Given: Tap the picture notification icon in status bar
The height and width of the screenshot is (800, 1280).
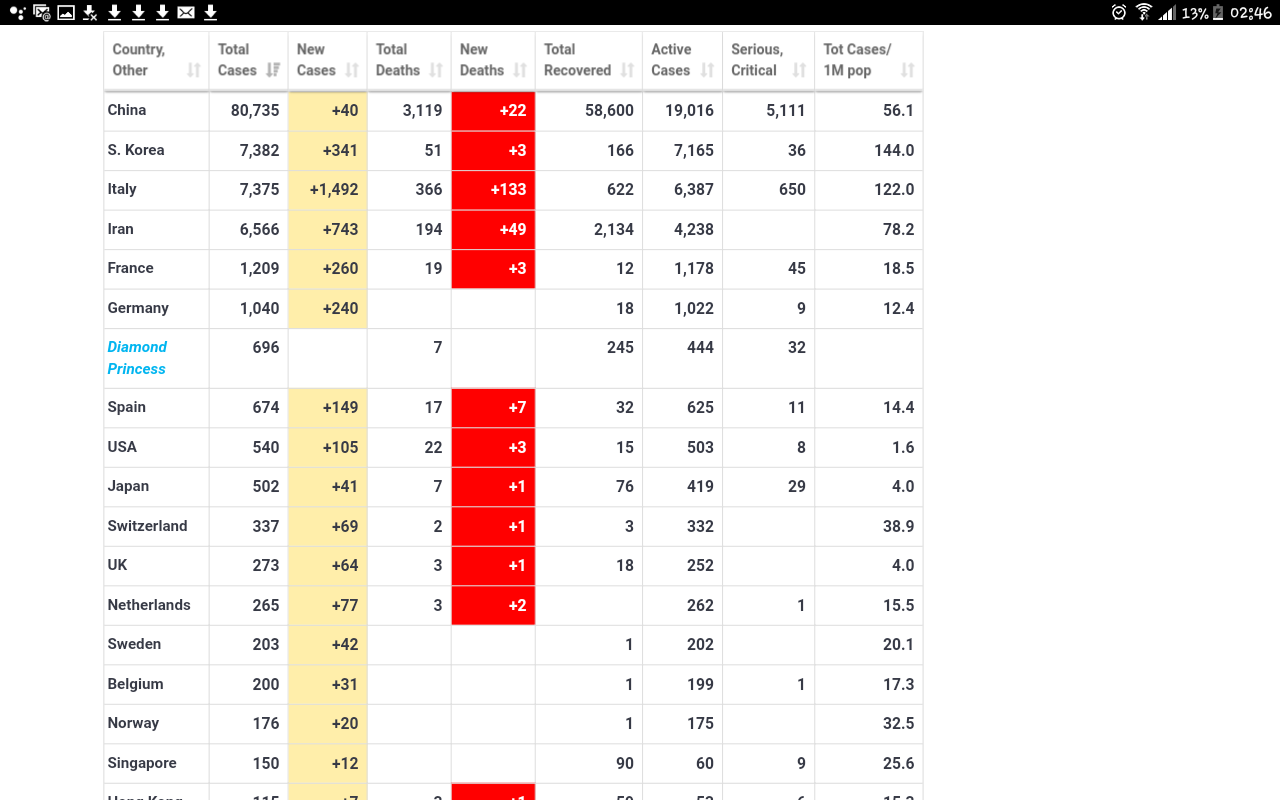Looking at the screenshot, I should (x=66, y=12).
